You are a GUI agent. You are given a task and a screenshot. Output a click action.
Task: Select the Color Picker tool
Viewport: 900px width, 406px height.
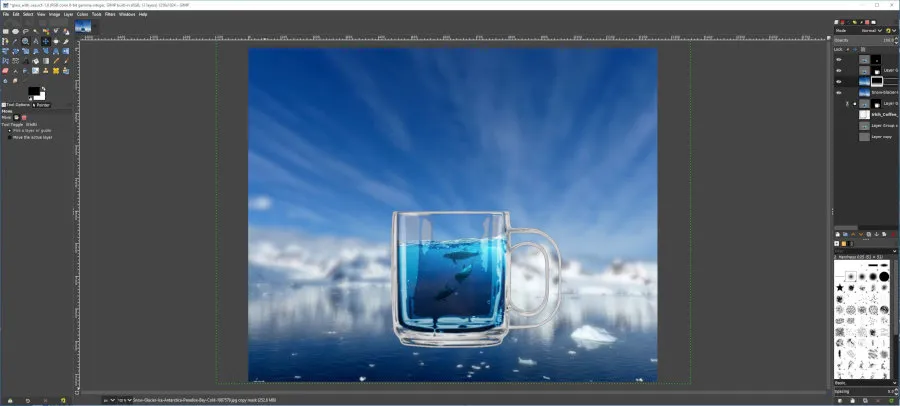[x=15, y=41]
